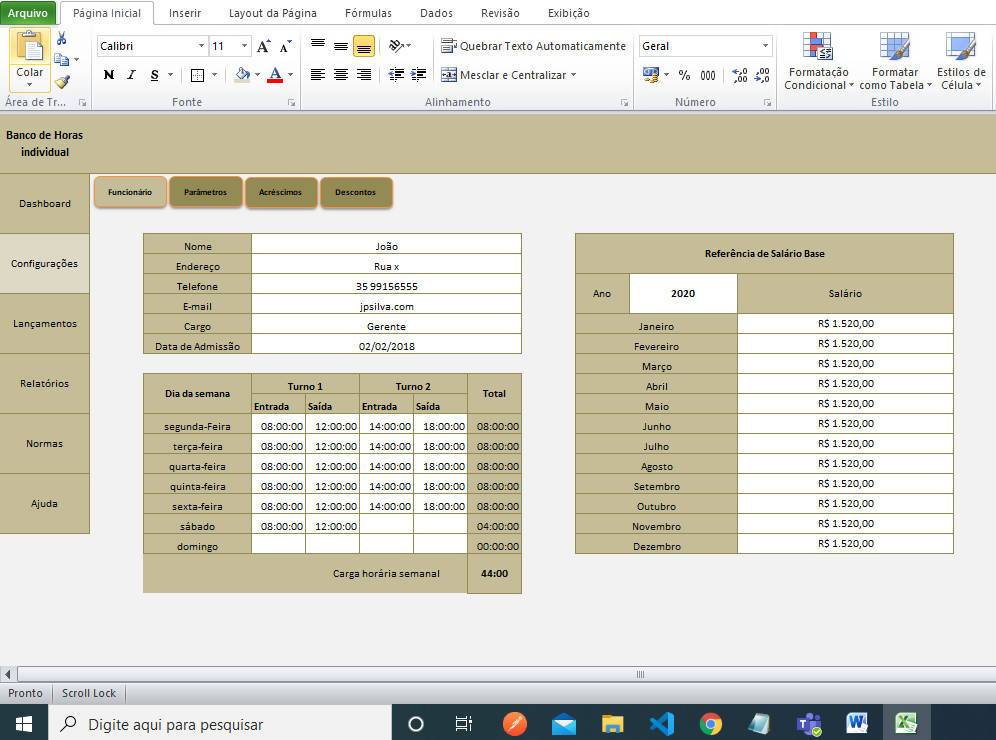Switch to Layout da Página tab
This screenshot has width=996, height=740.
[273, 13]
